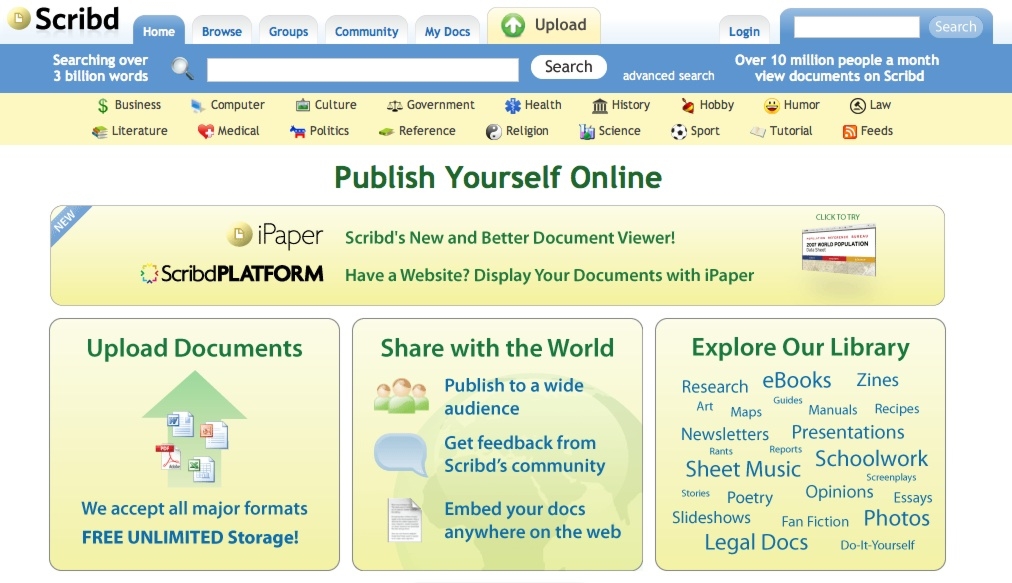Click the document embed icon
Viewport: 1012px width, 583px height.
pos(404,519)
